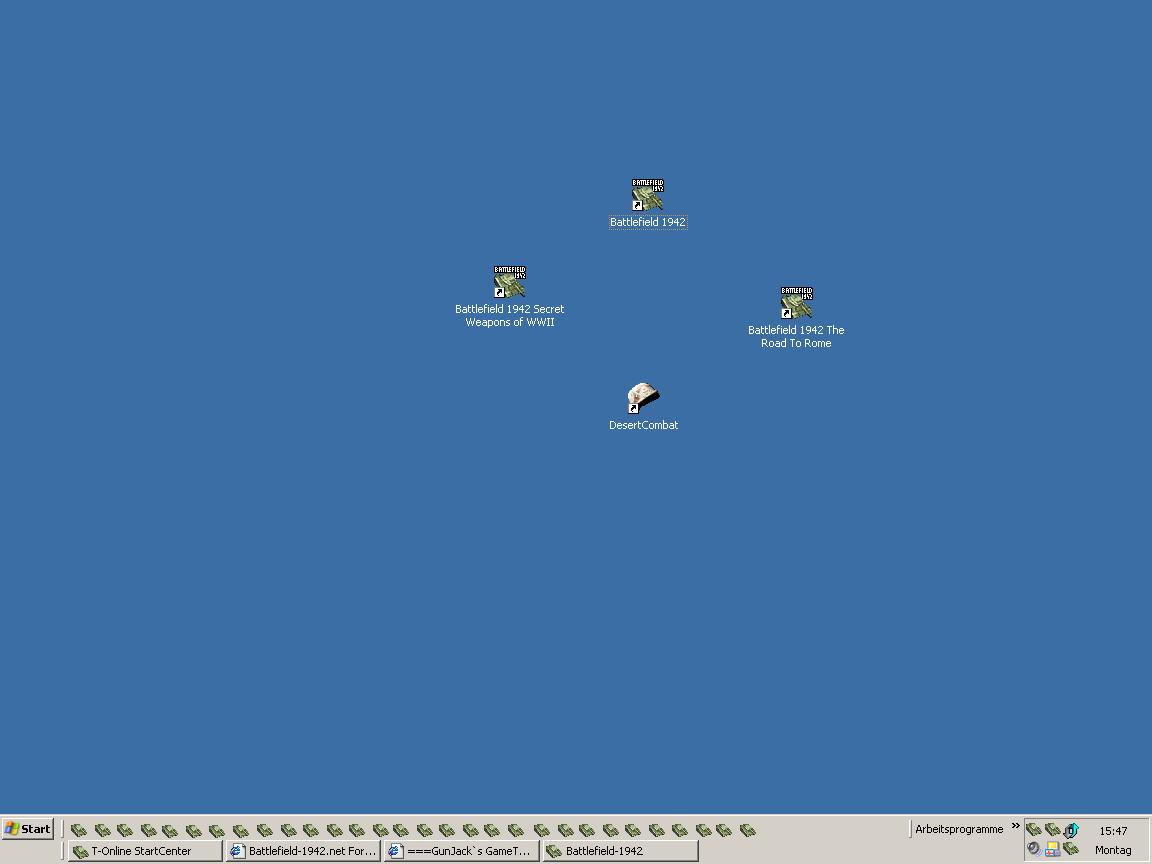
Task: Expand the Arbeitsprogramme toolbar overflow chevron
Action: point(1015,827)
